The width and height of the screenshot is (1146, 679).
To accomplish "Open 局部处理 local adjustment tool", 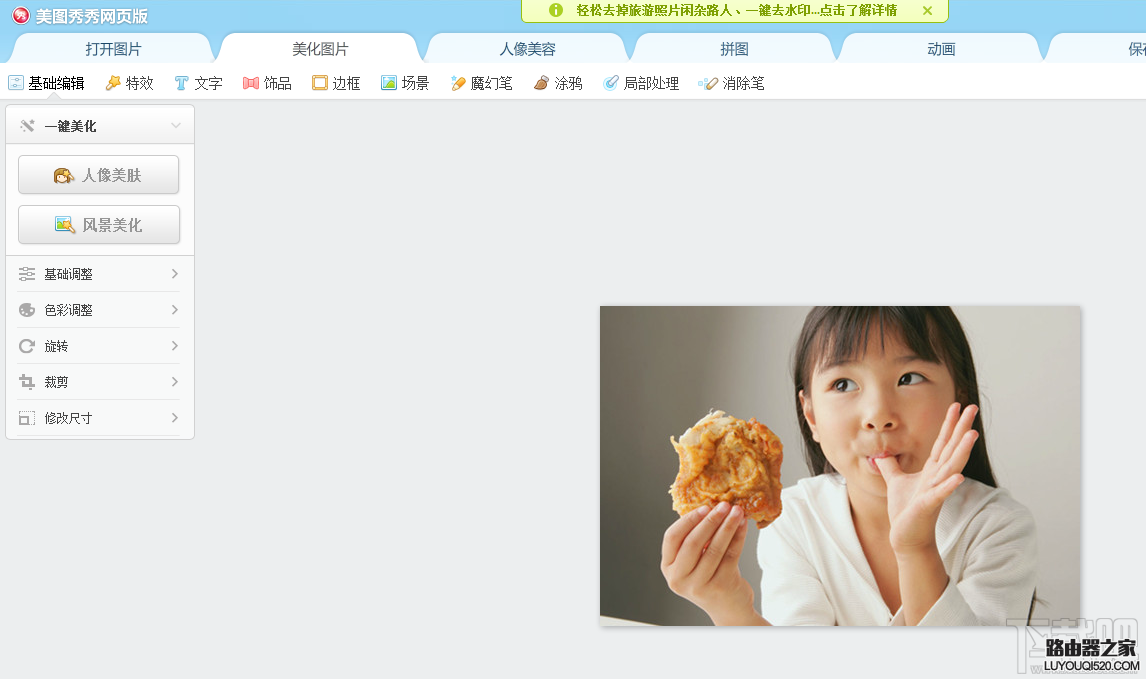I will [641, 83].
